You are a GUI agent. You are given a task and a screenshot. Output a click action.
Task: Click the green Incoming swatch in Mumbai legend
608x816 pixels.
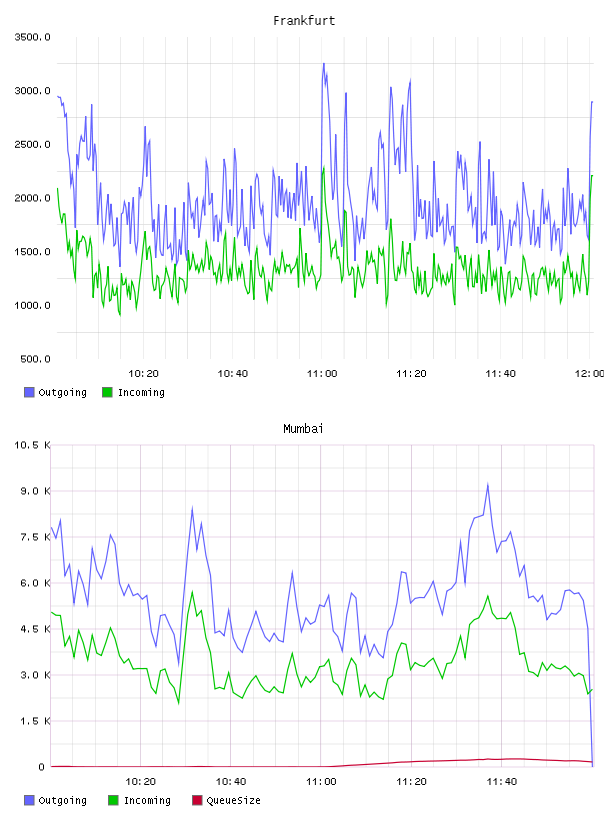tap(113, 800)
